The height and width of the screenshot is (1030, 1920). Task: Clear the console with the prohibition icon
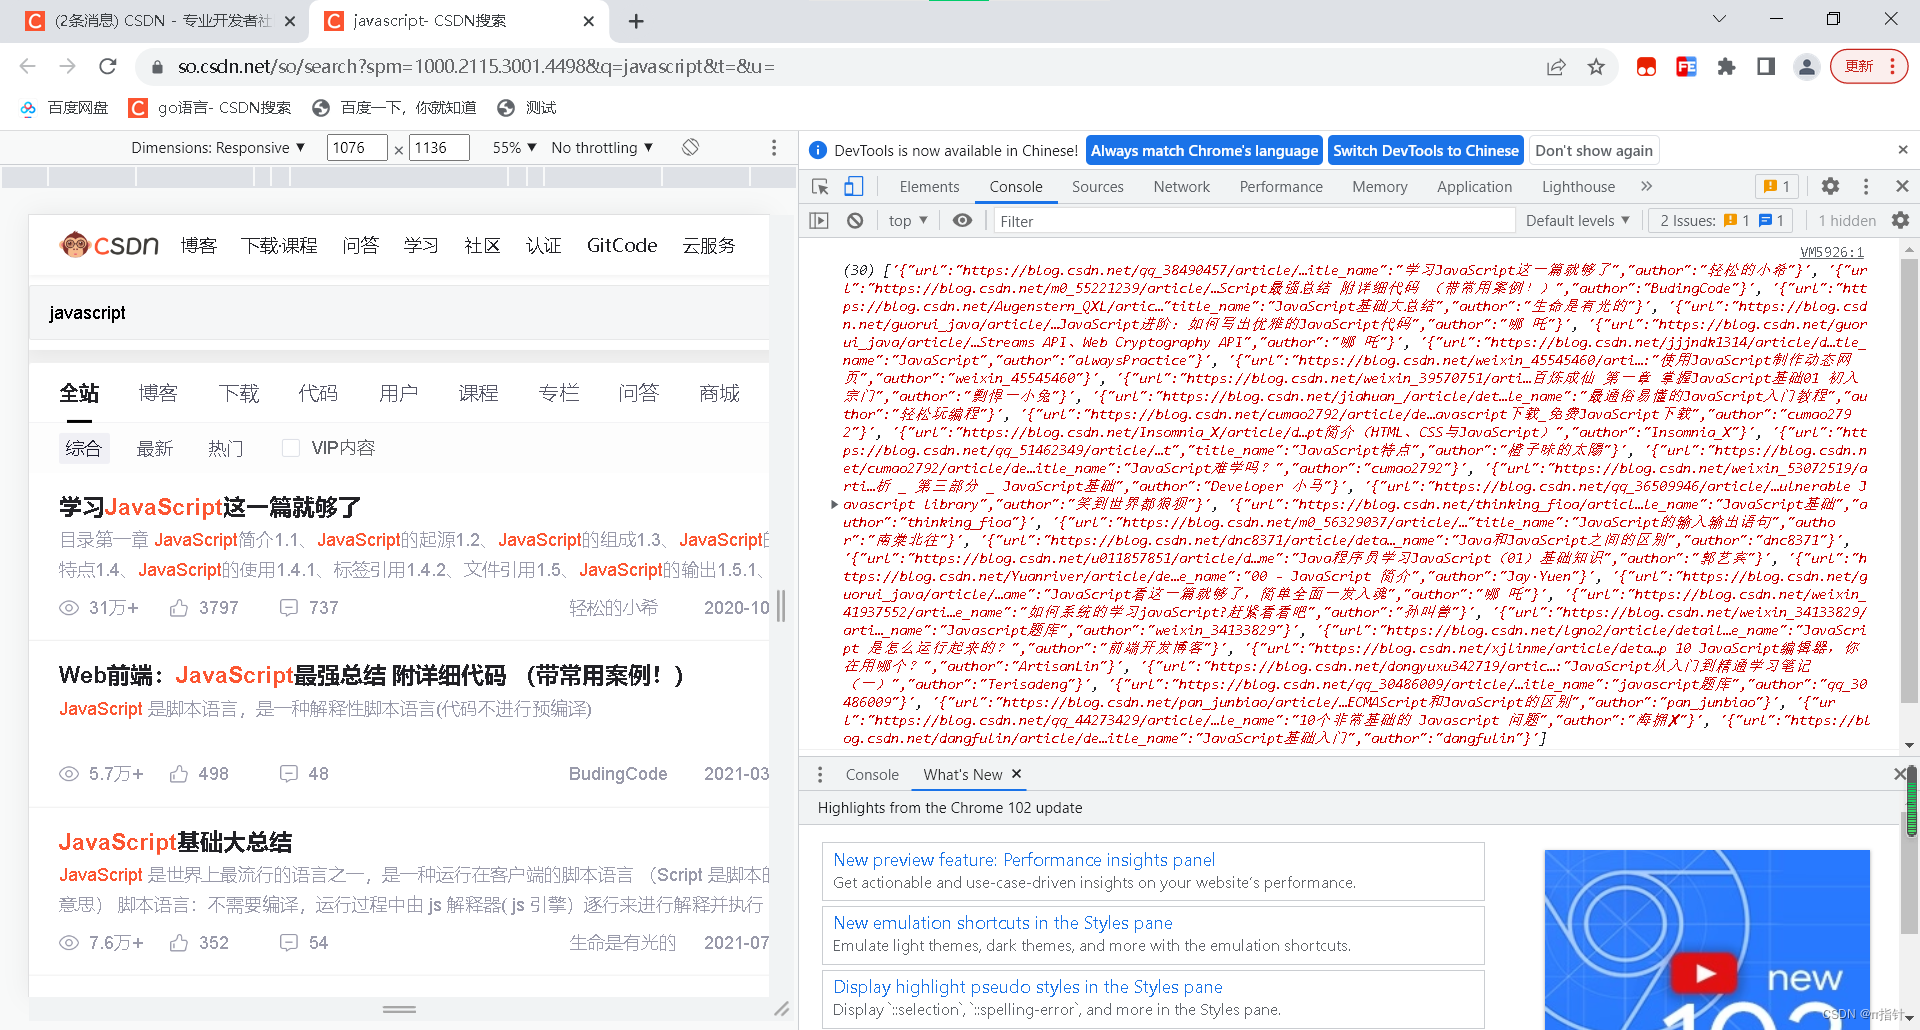pyautogui.click(x=856, y=220)
